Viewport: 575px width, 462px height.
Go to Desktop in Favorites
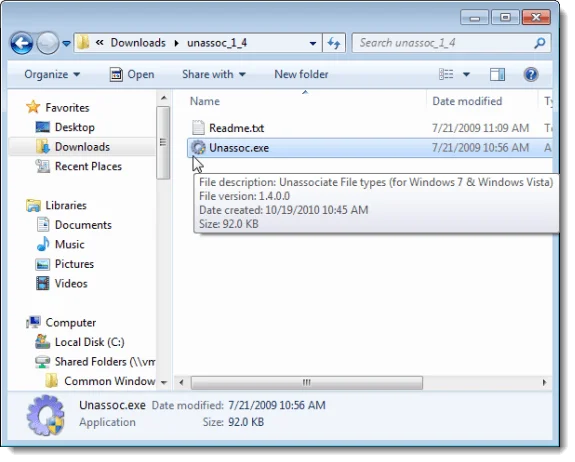74,127
